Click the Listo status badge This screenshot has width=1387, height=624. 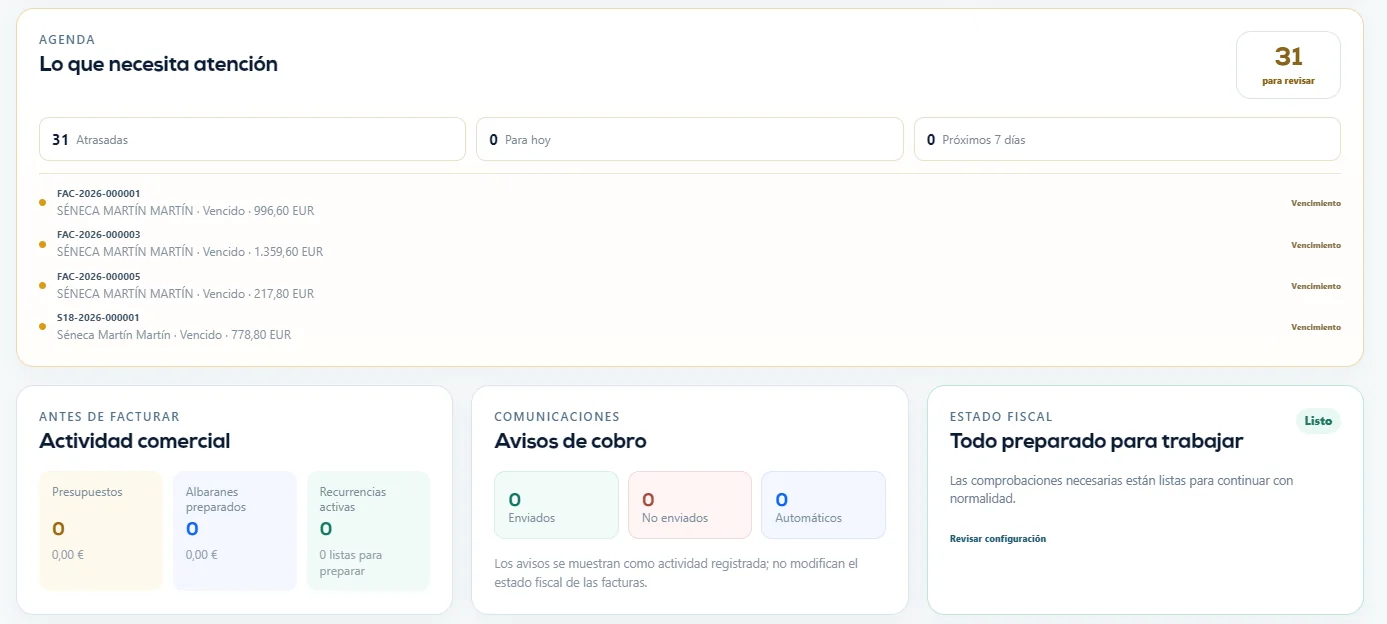point(1318,421)
